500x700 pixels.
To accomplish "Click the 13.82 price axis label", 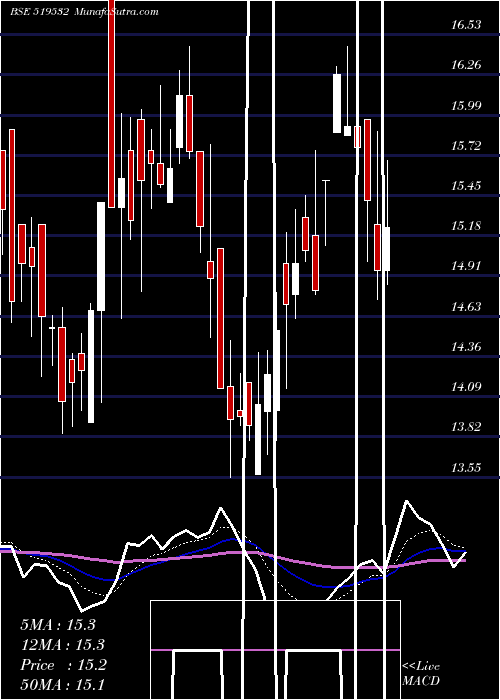I will [x=466, y=427].
